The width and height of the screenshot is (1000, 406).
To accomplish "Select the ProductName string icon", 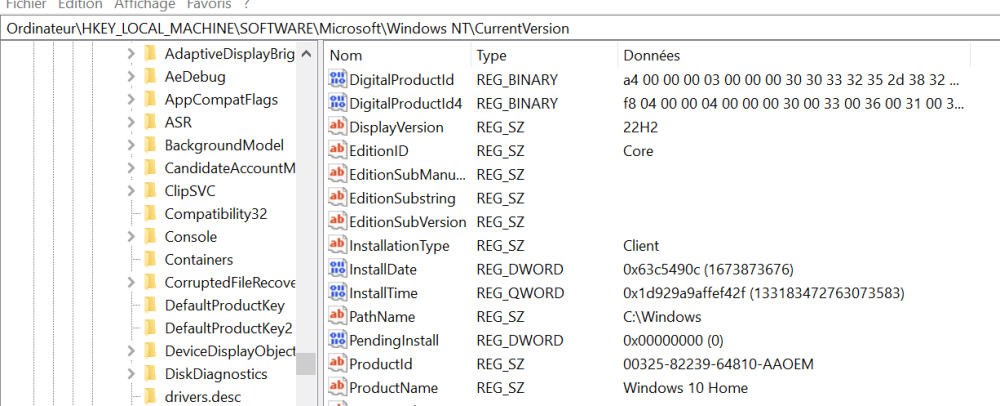I will 338,388.
